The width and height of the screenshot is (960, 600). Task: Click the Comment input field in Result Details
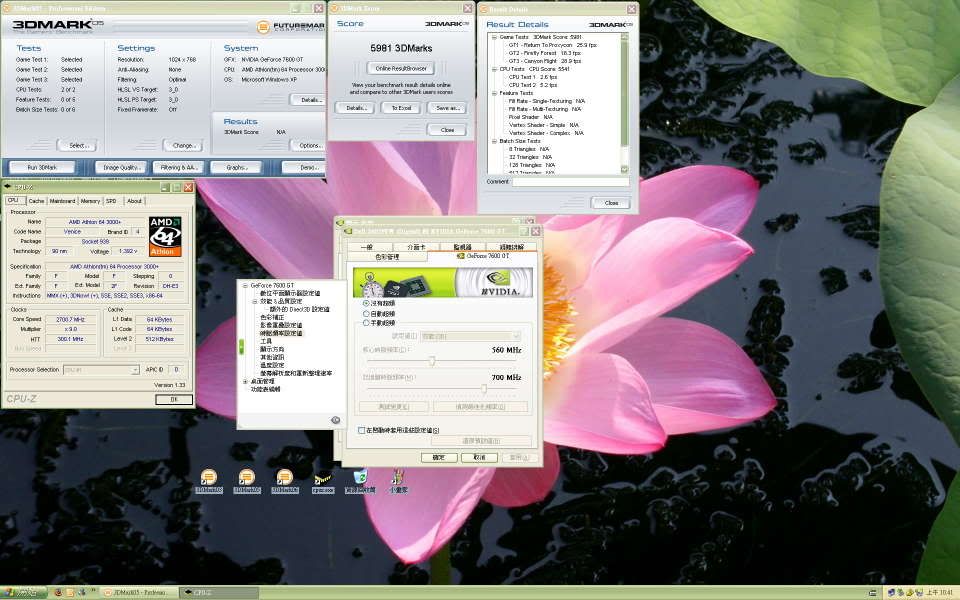(570, 182)
